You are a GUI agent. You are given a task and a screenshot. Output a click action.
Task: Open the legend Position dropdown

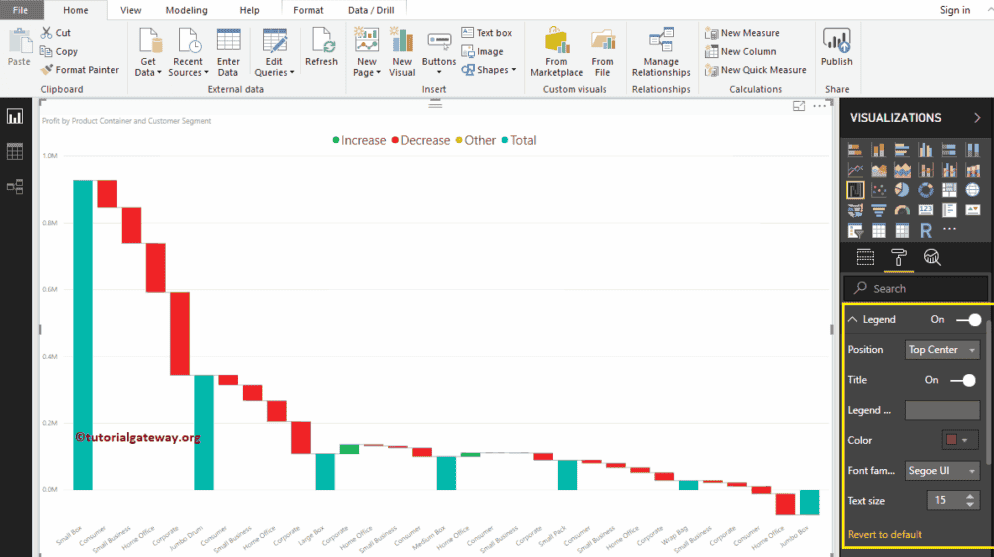[942, 350]
